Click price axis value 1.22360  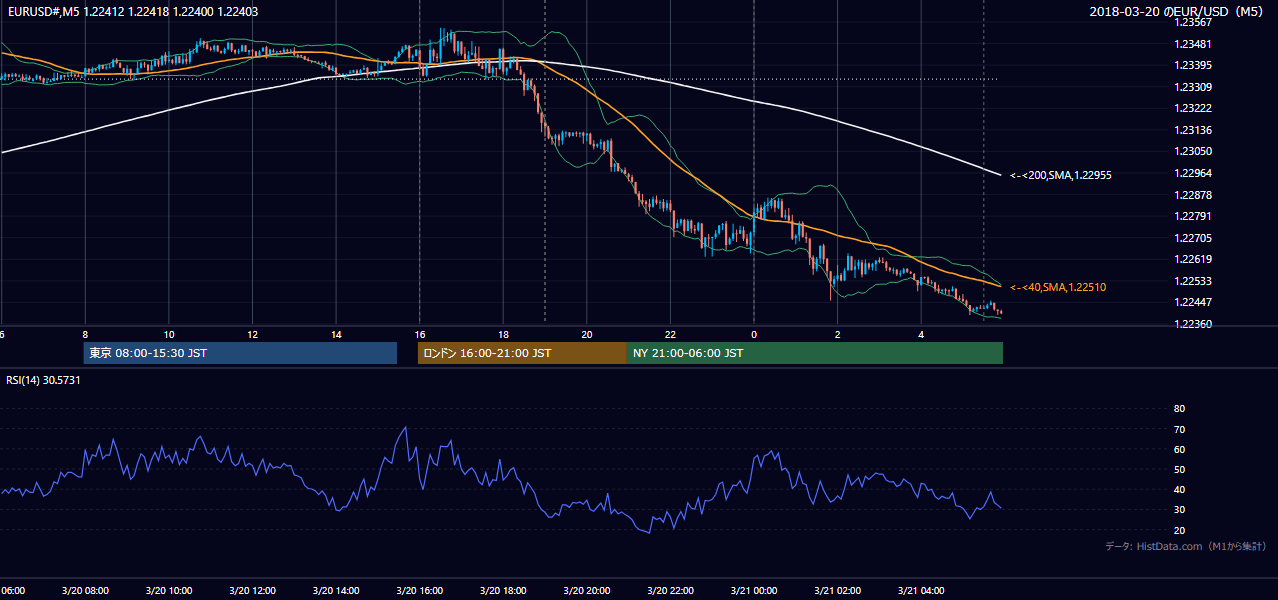point(1193,324)
